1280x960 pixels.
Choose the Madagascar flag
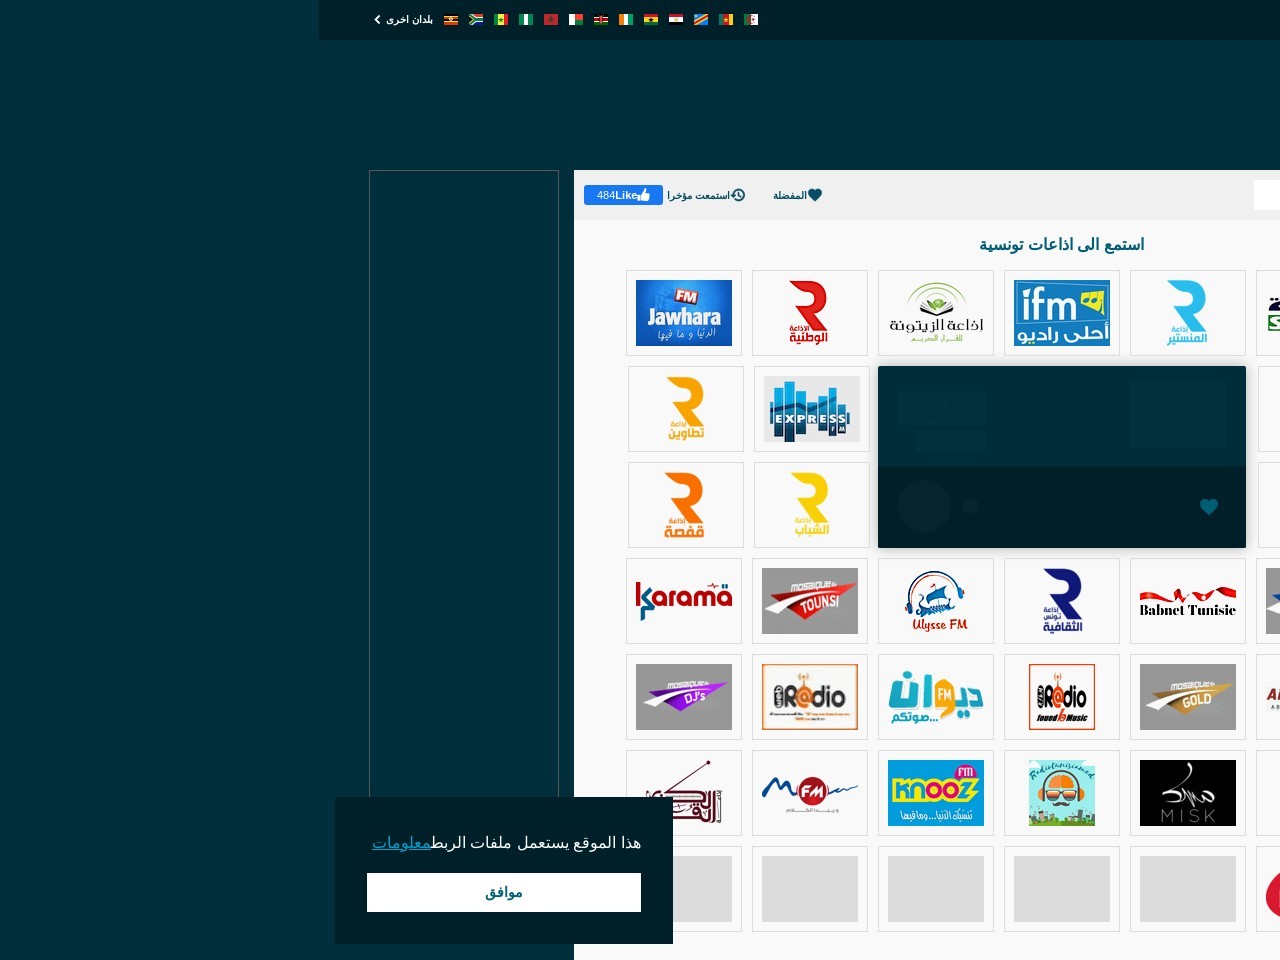[x=576, y=19]
